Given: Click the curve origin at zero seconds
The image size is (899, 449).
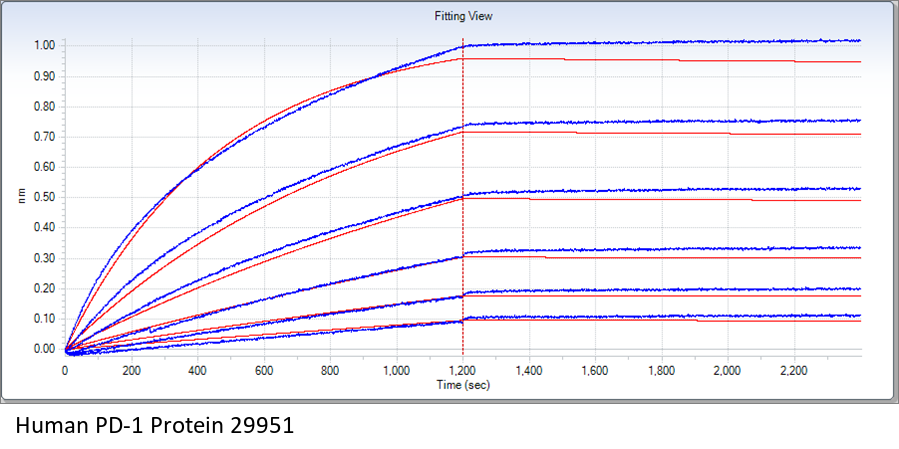Looking at the screenshot, I should tap(66, 350).
